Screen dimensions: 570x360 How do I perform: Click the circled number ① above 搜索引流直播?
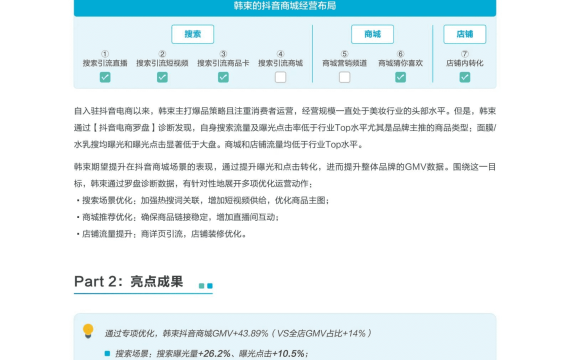click(105, 54)
